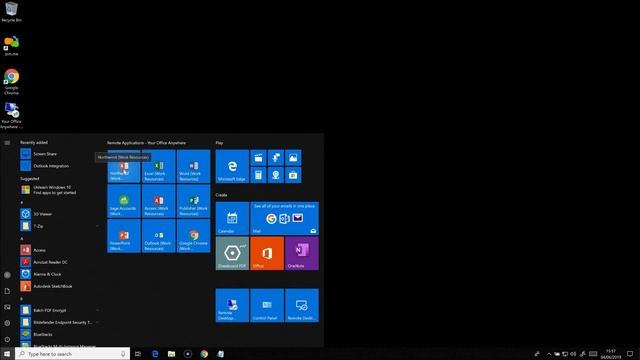Select the Recycle Bin desktop icon

pos(11,11)
